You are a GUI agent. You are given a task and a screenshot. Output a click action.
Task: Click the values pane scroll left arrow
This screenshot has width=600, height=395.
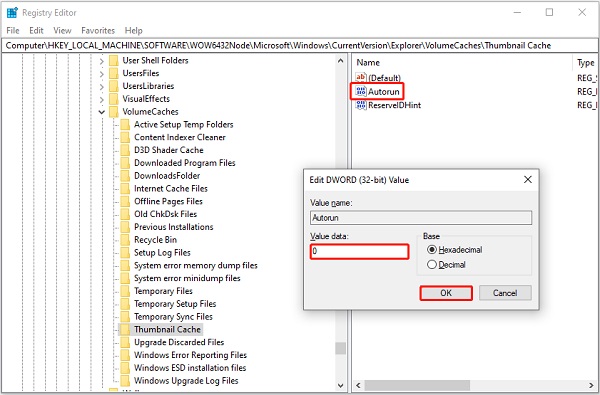tap(359, 385)
